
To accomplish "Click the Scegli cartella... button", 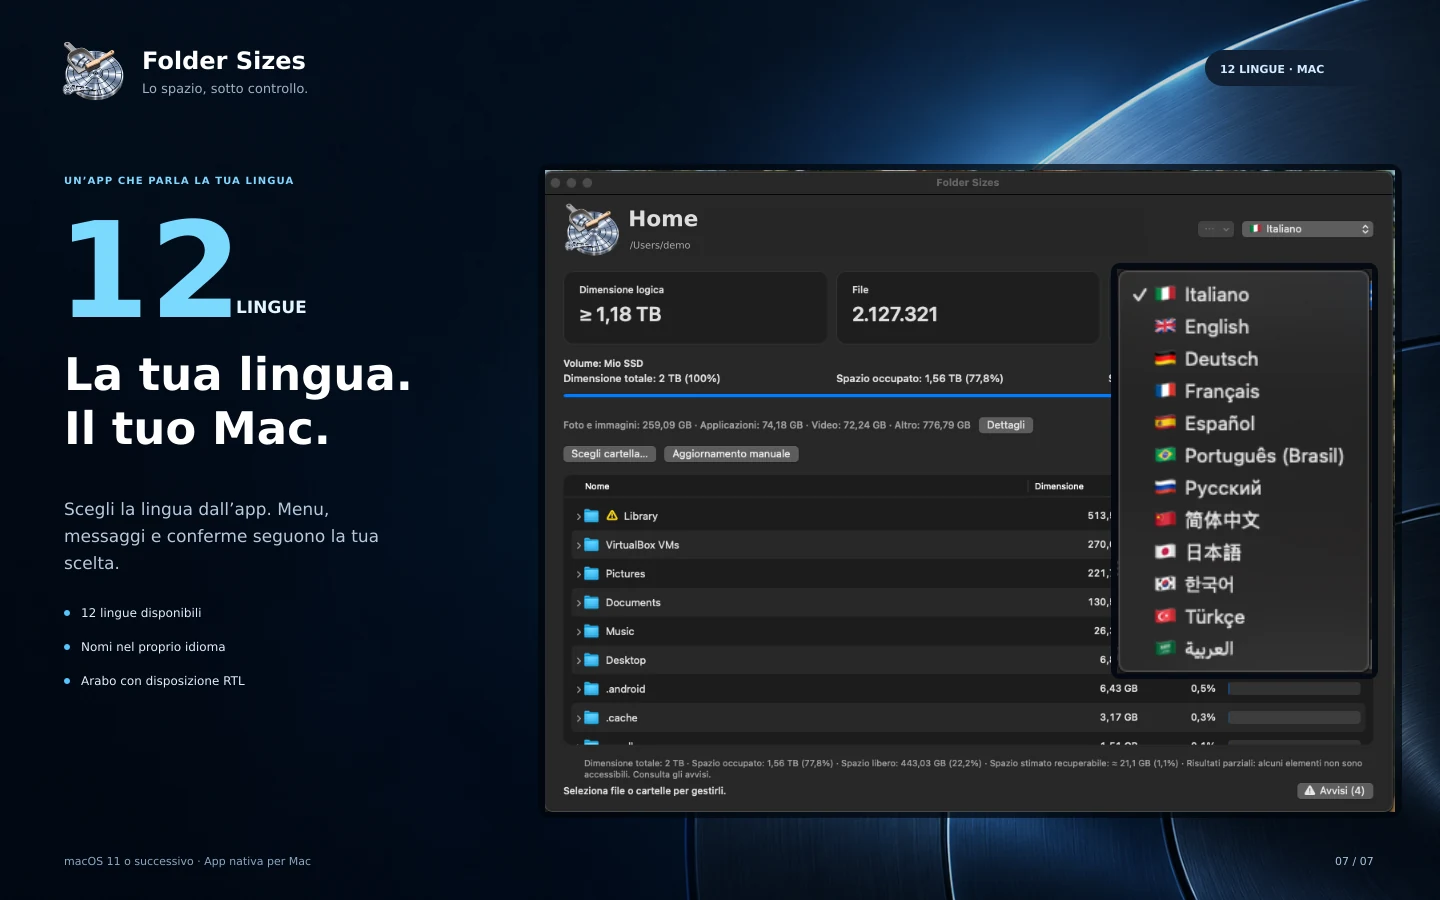I will (609, 454).
